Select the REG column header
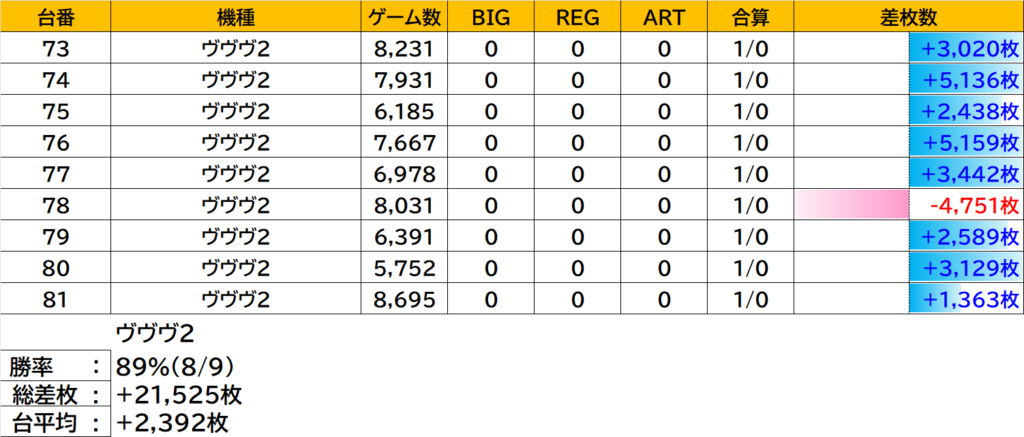Viewport: 1024px width, 437px height. click(x=577, y=17)
